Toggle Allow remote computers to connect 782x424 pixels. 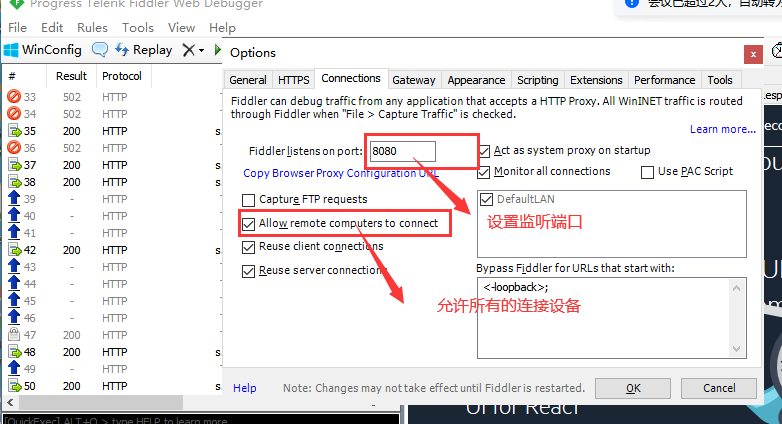[248, 224]
